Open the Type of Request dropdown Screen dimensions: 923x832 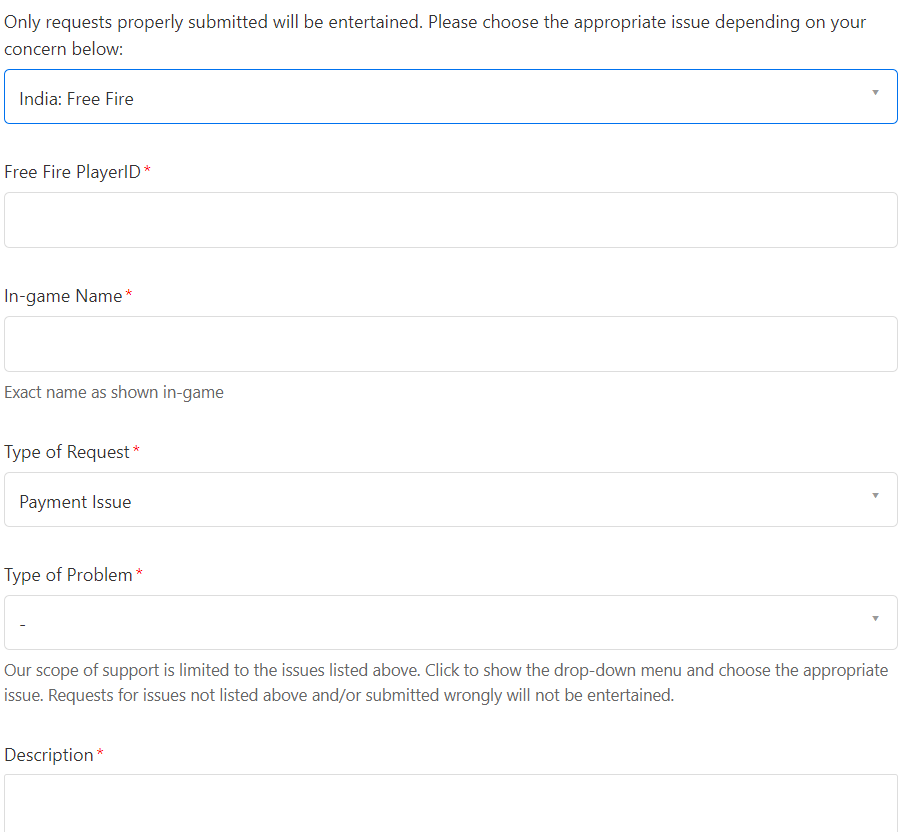tap(450, 499)
